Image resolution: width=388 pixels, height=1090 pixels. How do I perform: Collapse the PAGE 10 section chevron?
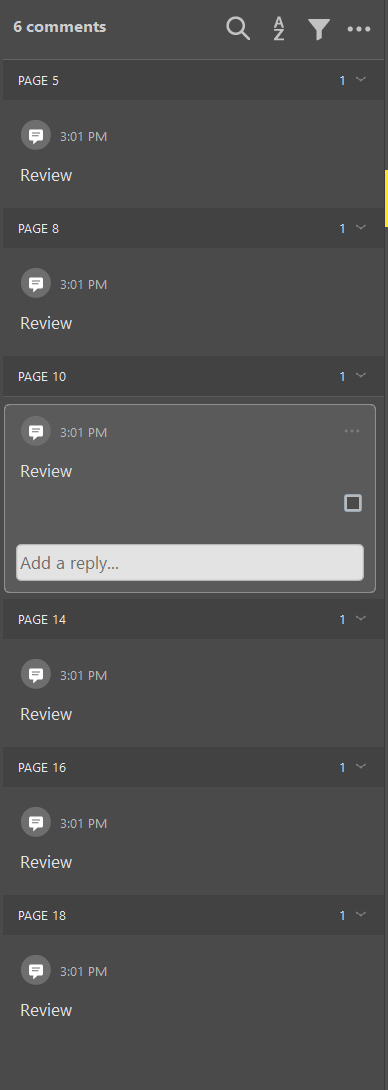(x=361, y=375)
